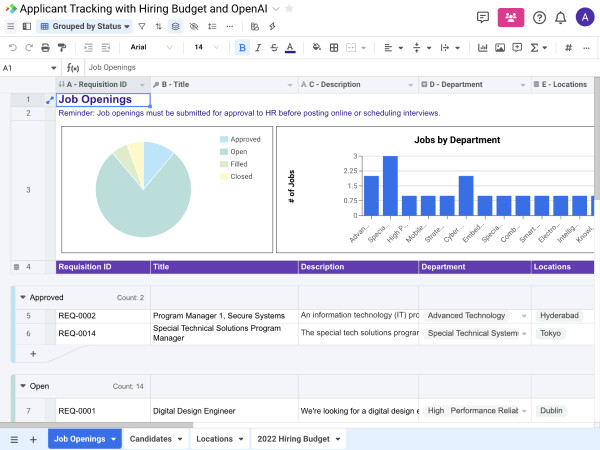This screenshot has width=600, height=450.
Task: Click the pie chart thumbnail
Action: tap(167, 189)
